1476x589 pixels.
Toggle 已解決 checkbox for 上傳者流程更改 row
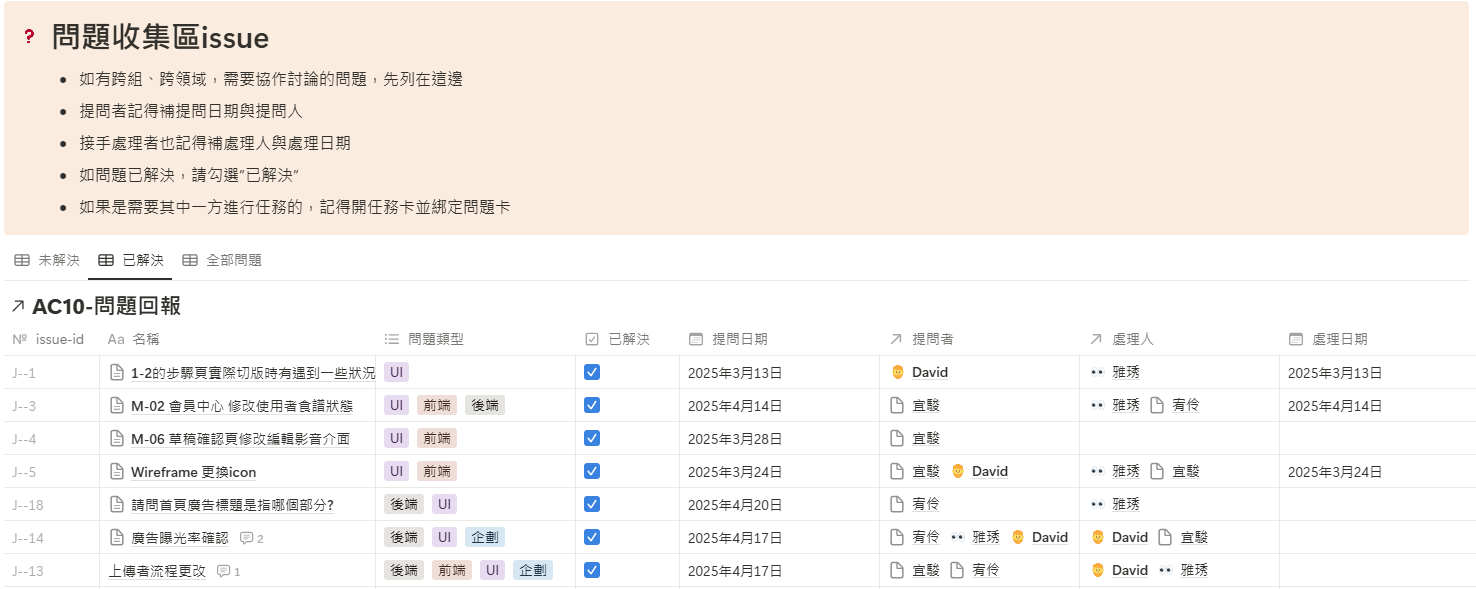(591, 571)
